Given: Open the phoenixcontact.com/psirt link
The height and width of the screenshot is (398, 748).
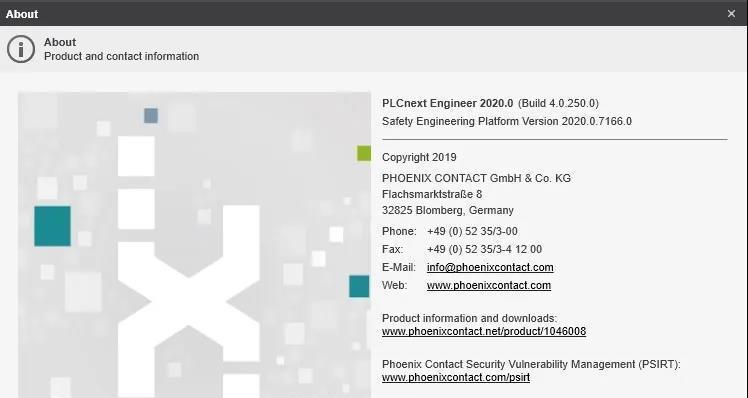Looking at the screenshot, I should [x=456, y=377].
